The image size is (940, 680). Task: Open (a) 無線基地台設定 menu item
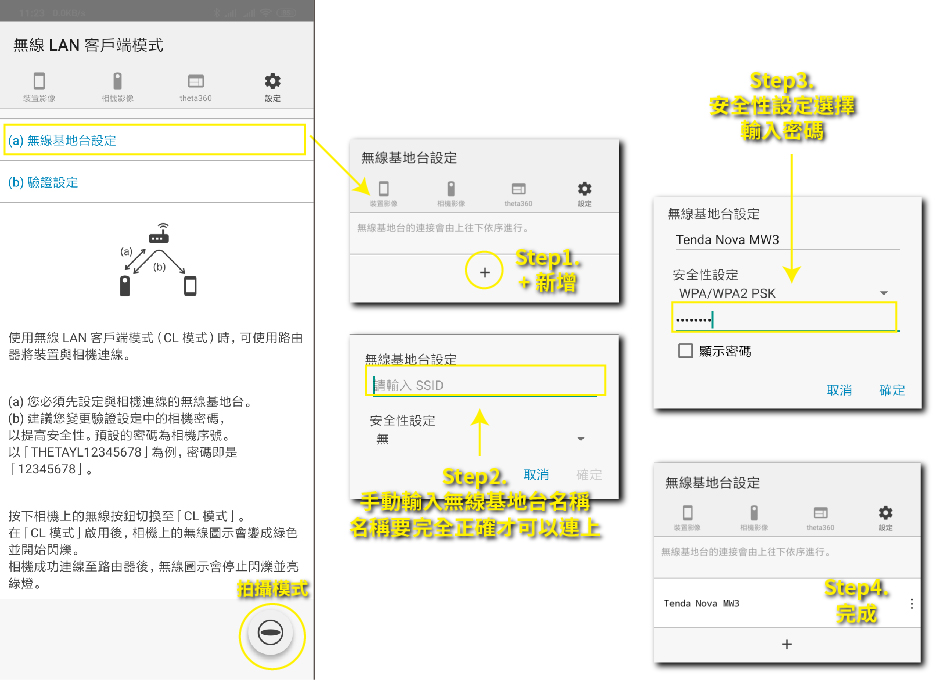(153, 140)
